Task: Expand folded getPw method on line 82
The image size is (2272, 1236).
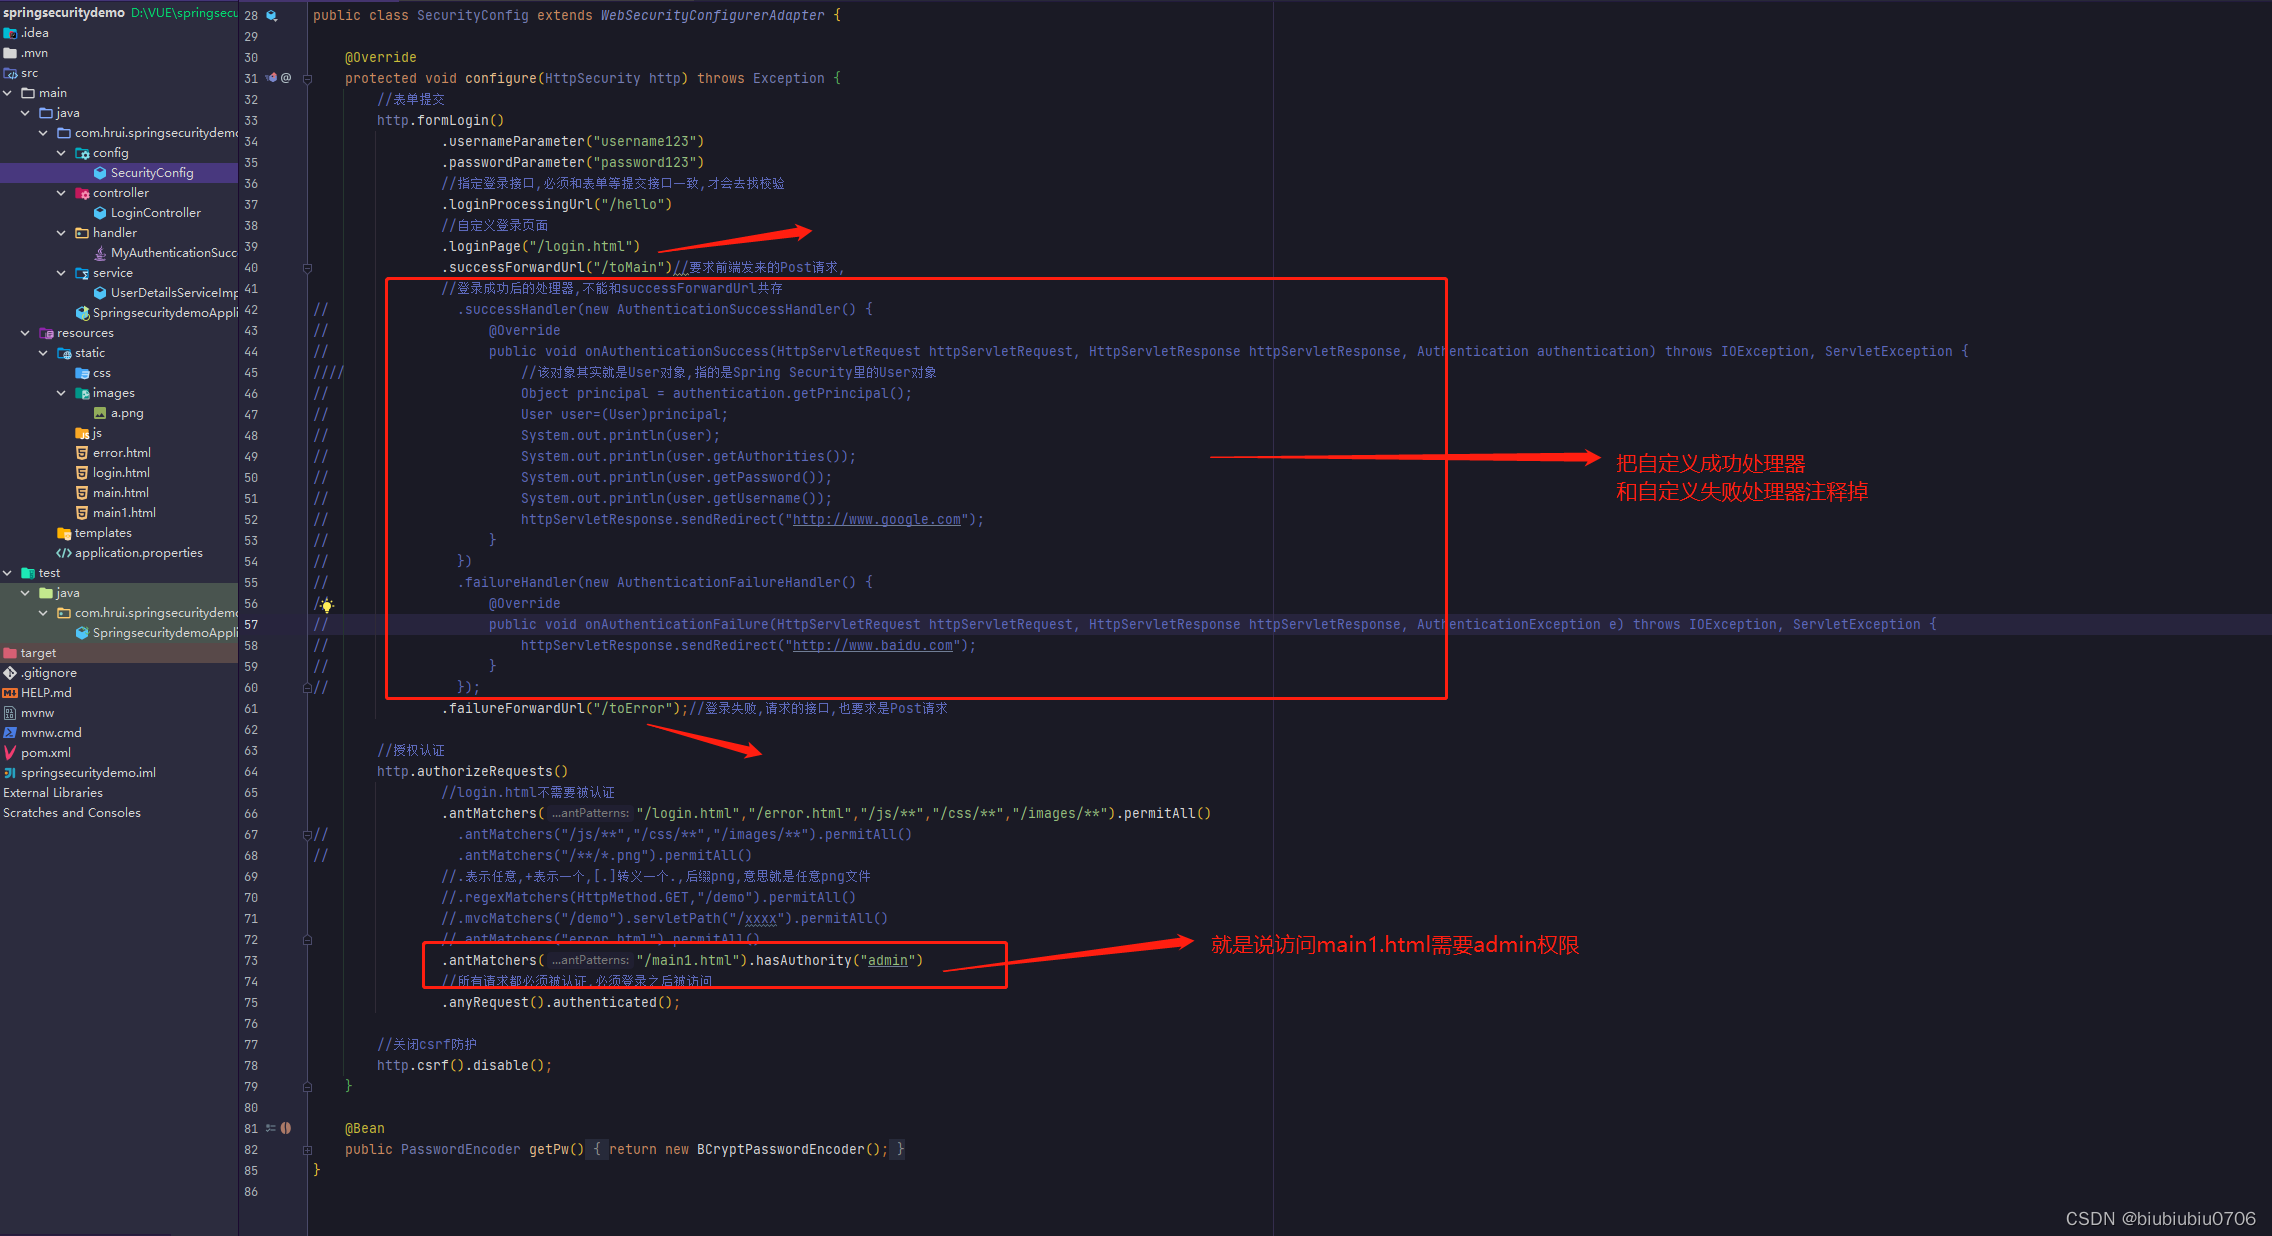Action: (x=307, y=1150)
